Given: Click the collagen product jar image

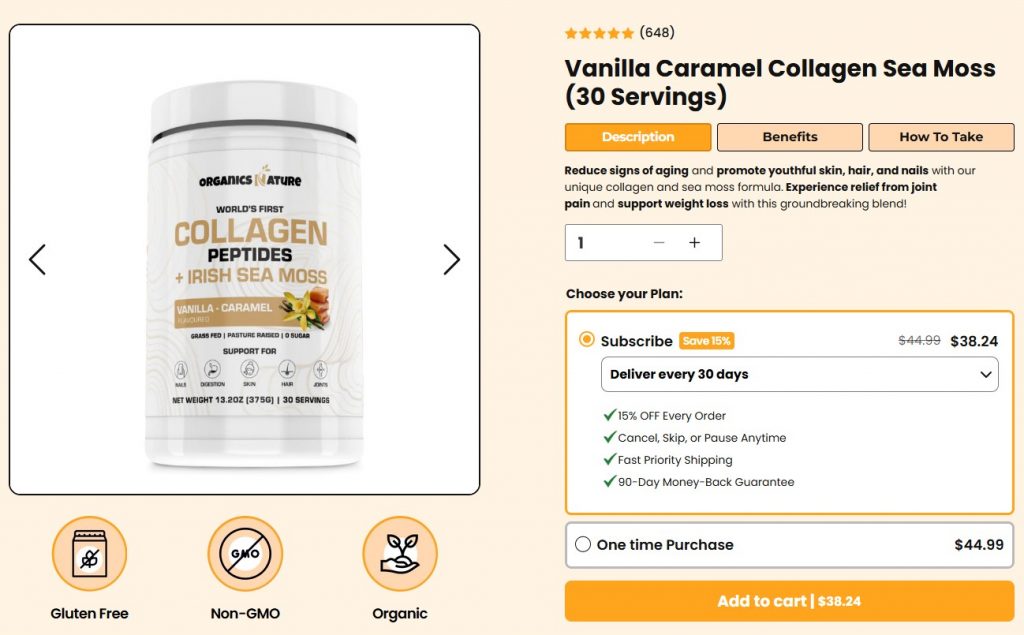Looking at the screenshot, I should click(x=253, y=274).
